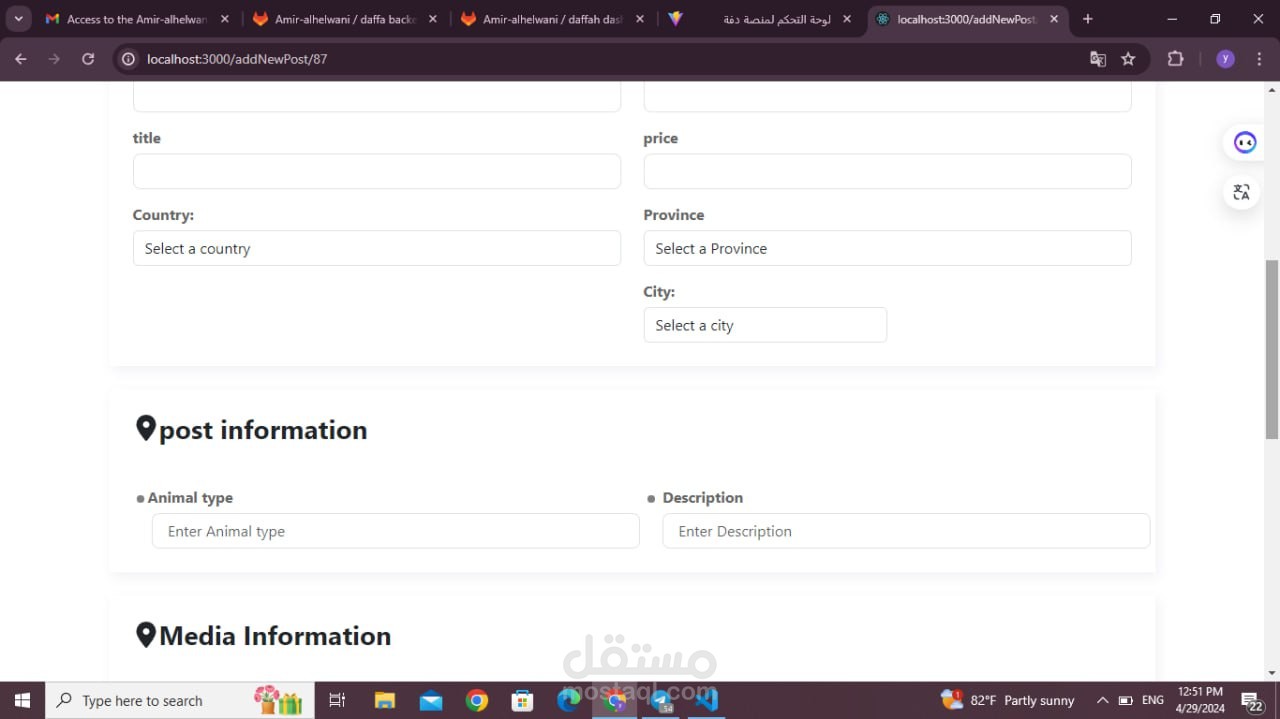Open the 'Select a country' dropdown
This screenshot has height=719, width=1280.
(x=377, y=248)
